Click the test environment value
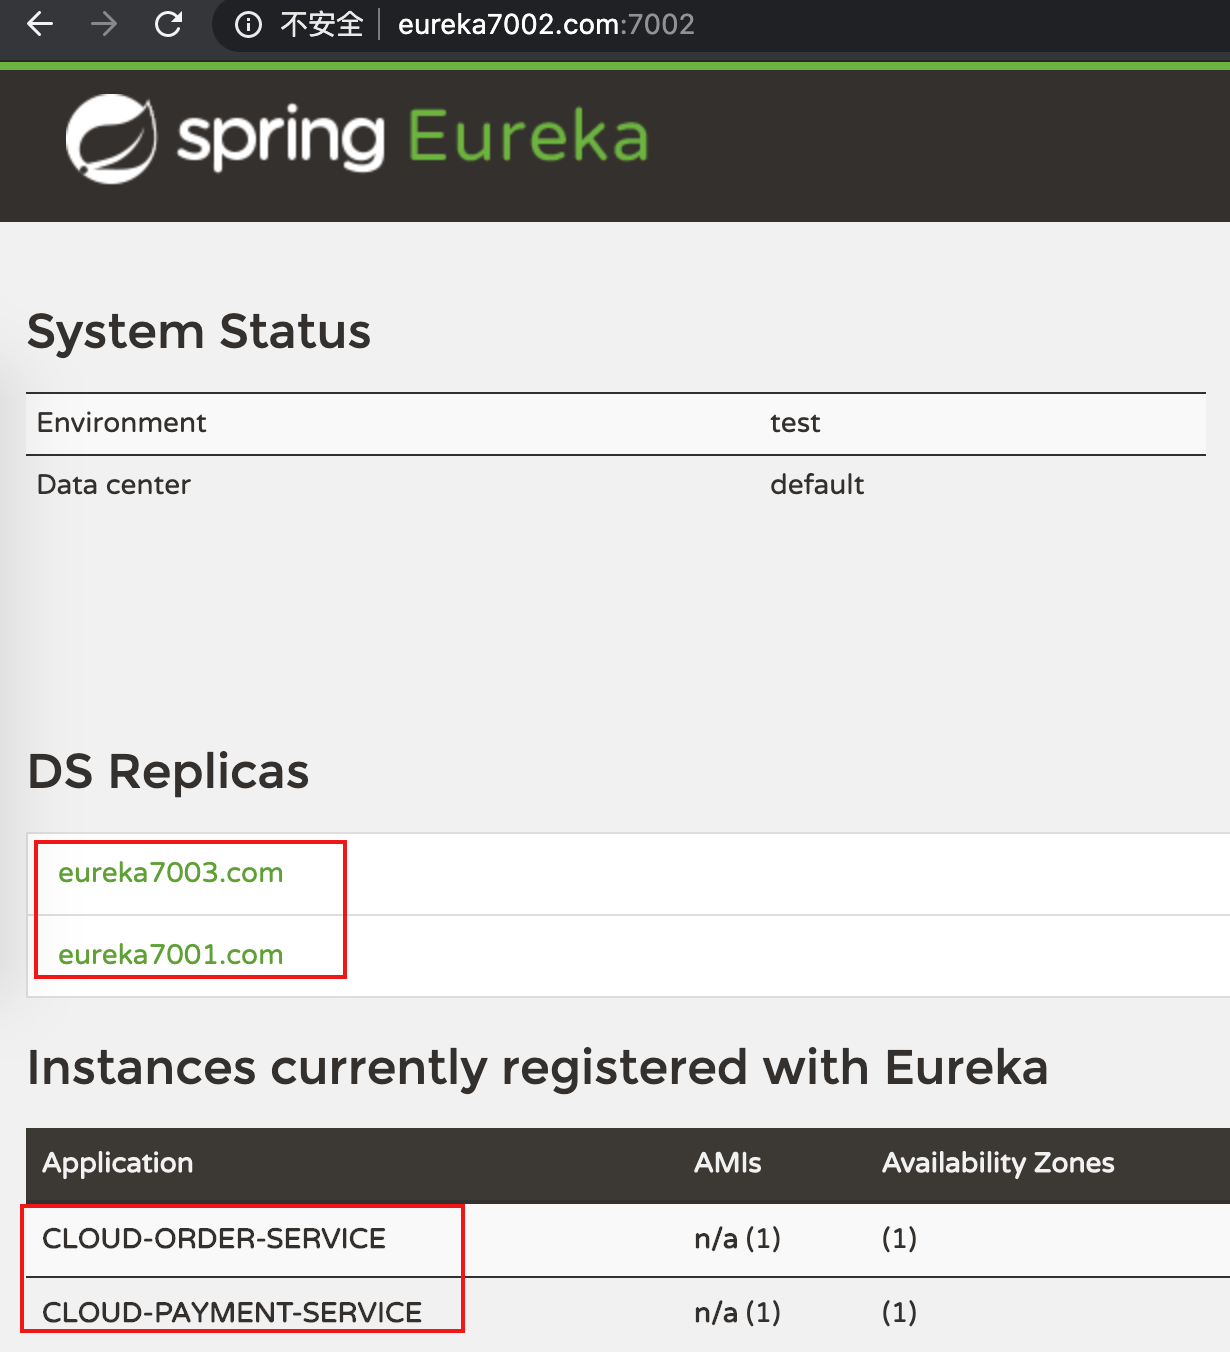 (795, 423)
